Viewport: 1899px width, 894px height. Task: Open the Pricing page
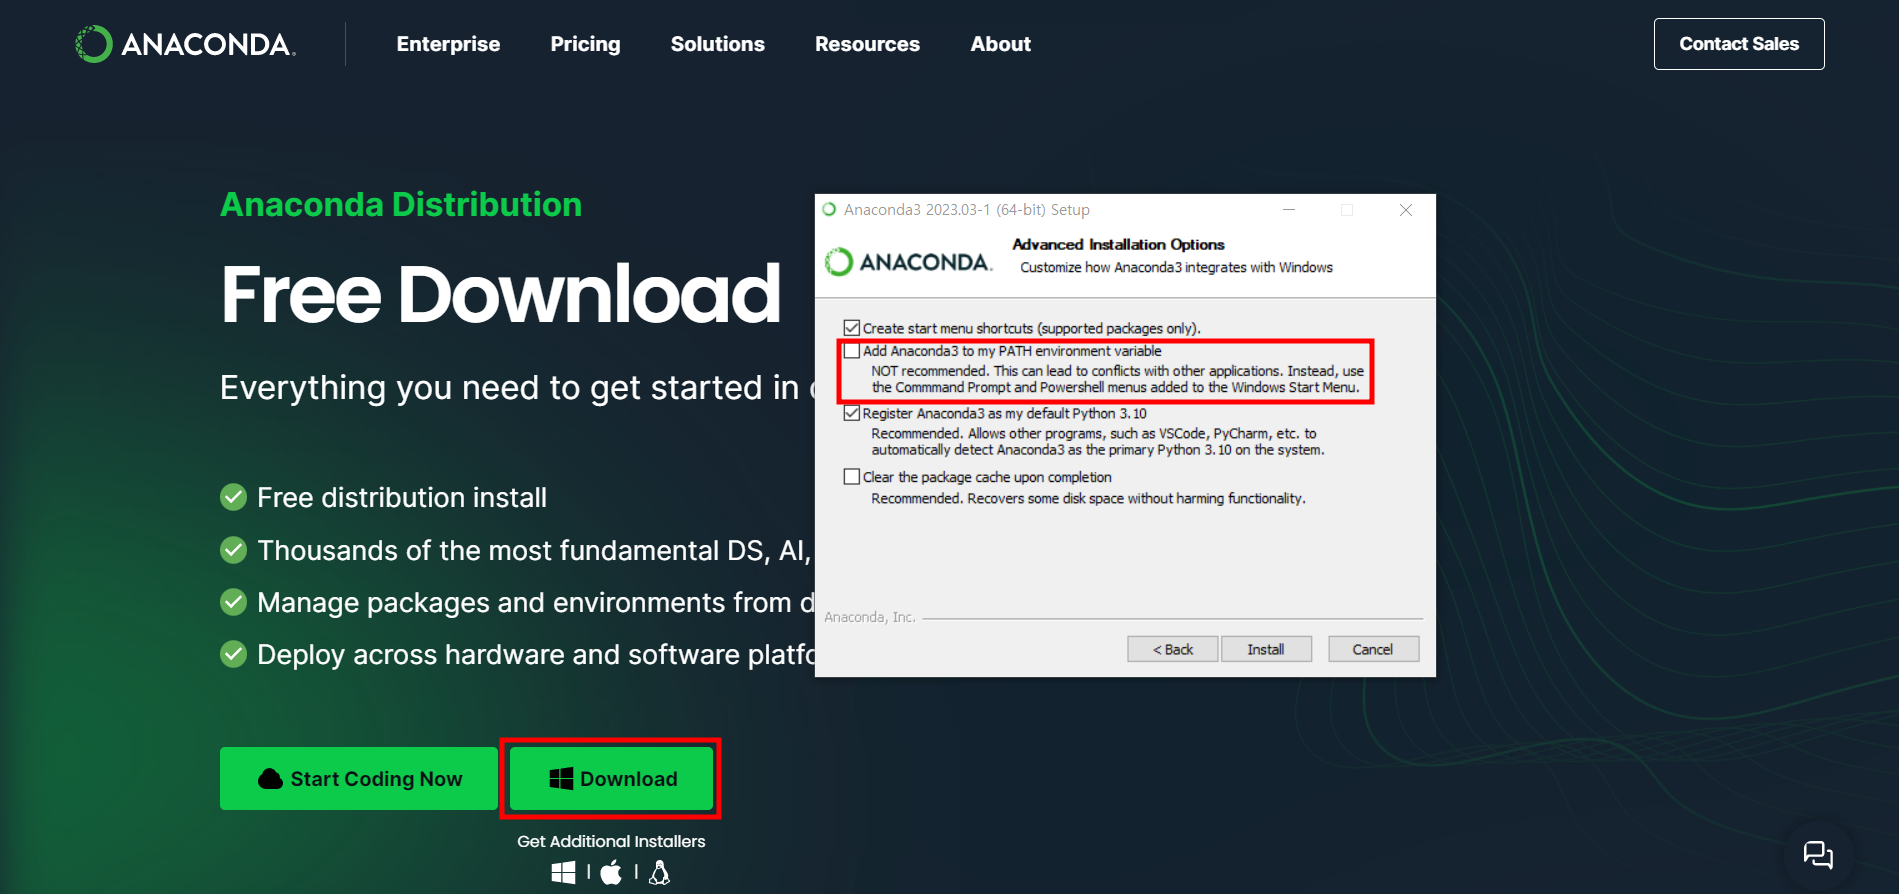(x=585, y=44)
